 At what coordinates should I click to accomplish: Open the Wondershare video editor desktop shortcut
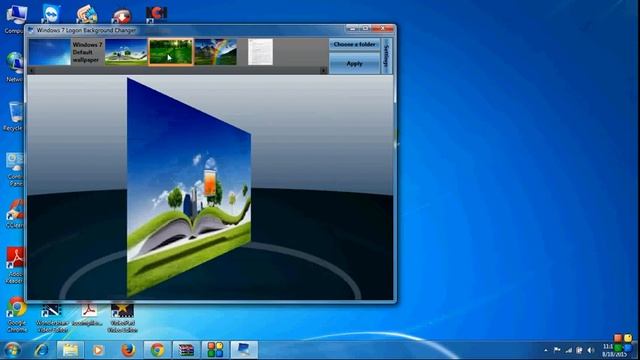(x=52, y=318)
